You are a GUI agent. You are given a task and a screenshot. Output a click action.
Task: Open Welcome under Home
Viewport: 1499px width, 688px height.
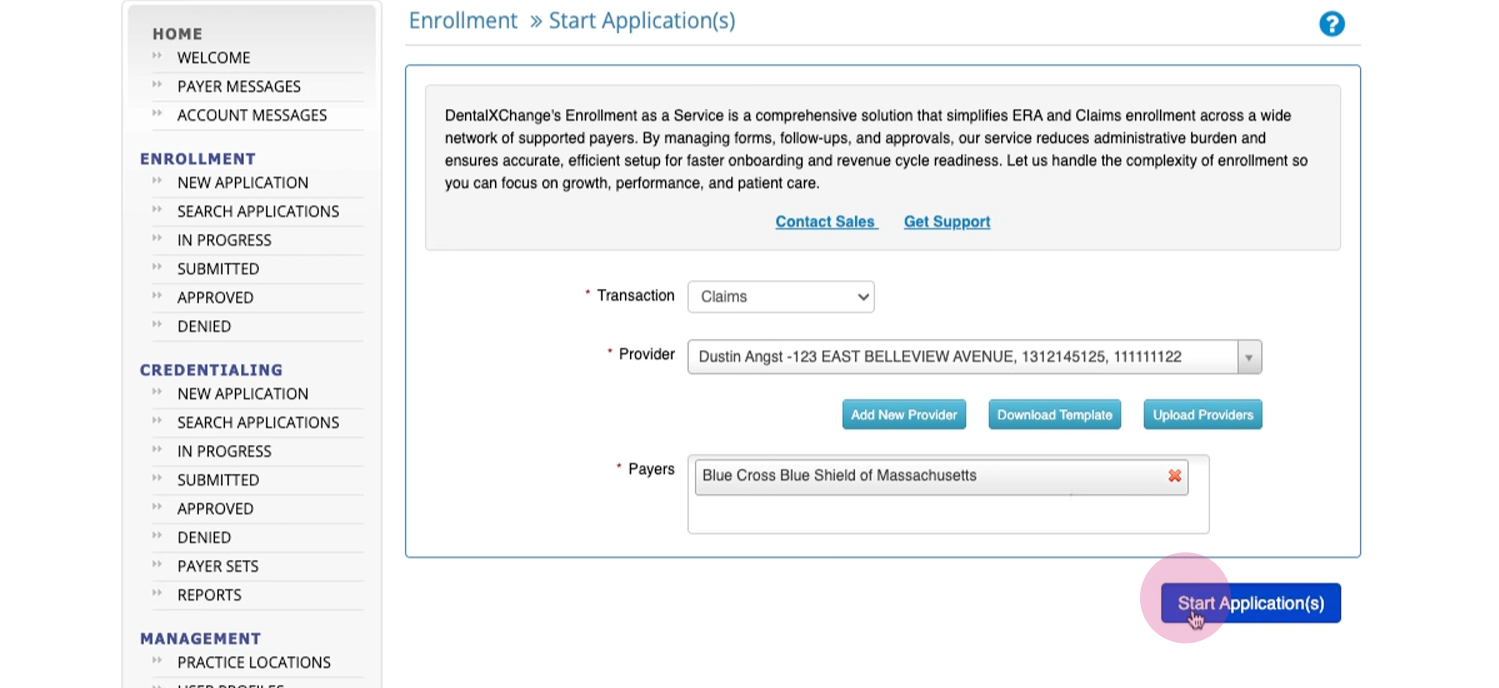(214, 58)
